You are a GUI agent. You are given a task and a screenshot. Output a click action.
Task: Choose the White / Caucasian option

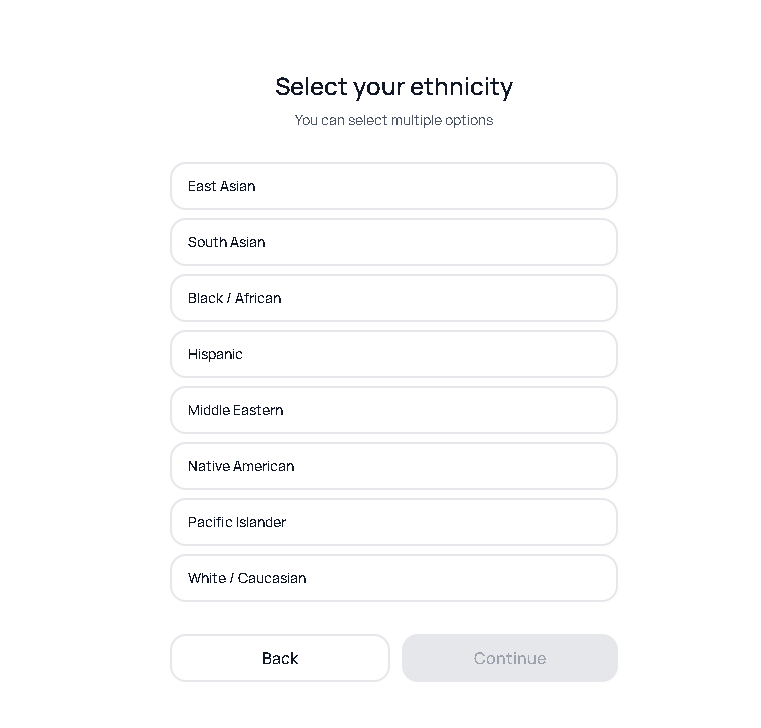393,578
